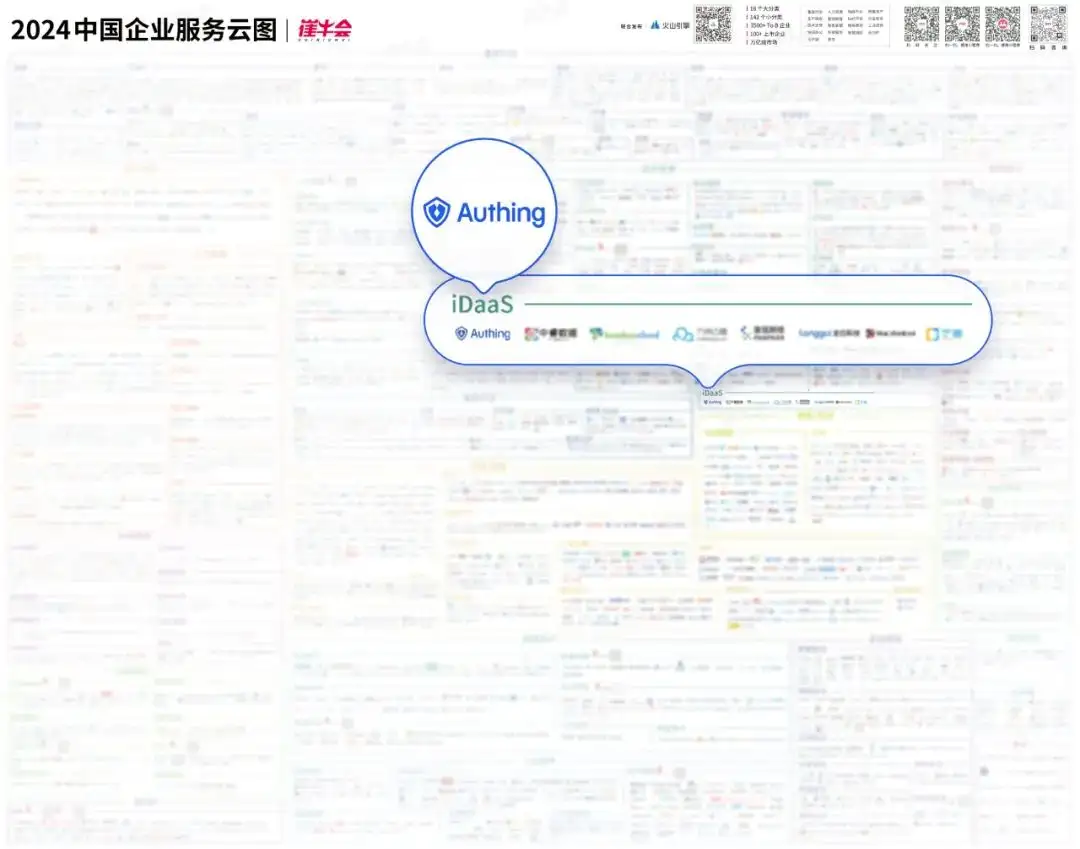Viewport: 1080px width, 849px height.
Task: Select the green bamboocloud logo in iDaaS row
Action: pyautogui.click(x=624, y=335)
